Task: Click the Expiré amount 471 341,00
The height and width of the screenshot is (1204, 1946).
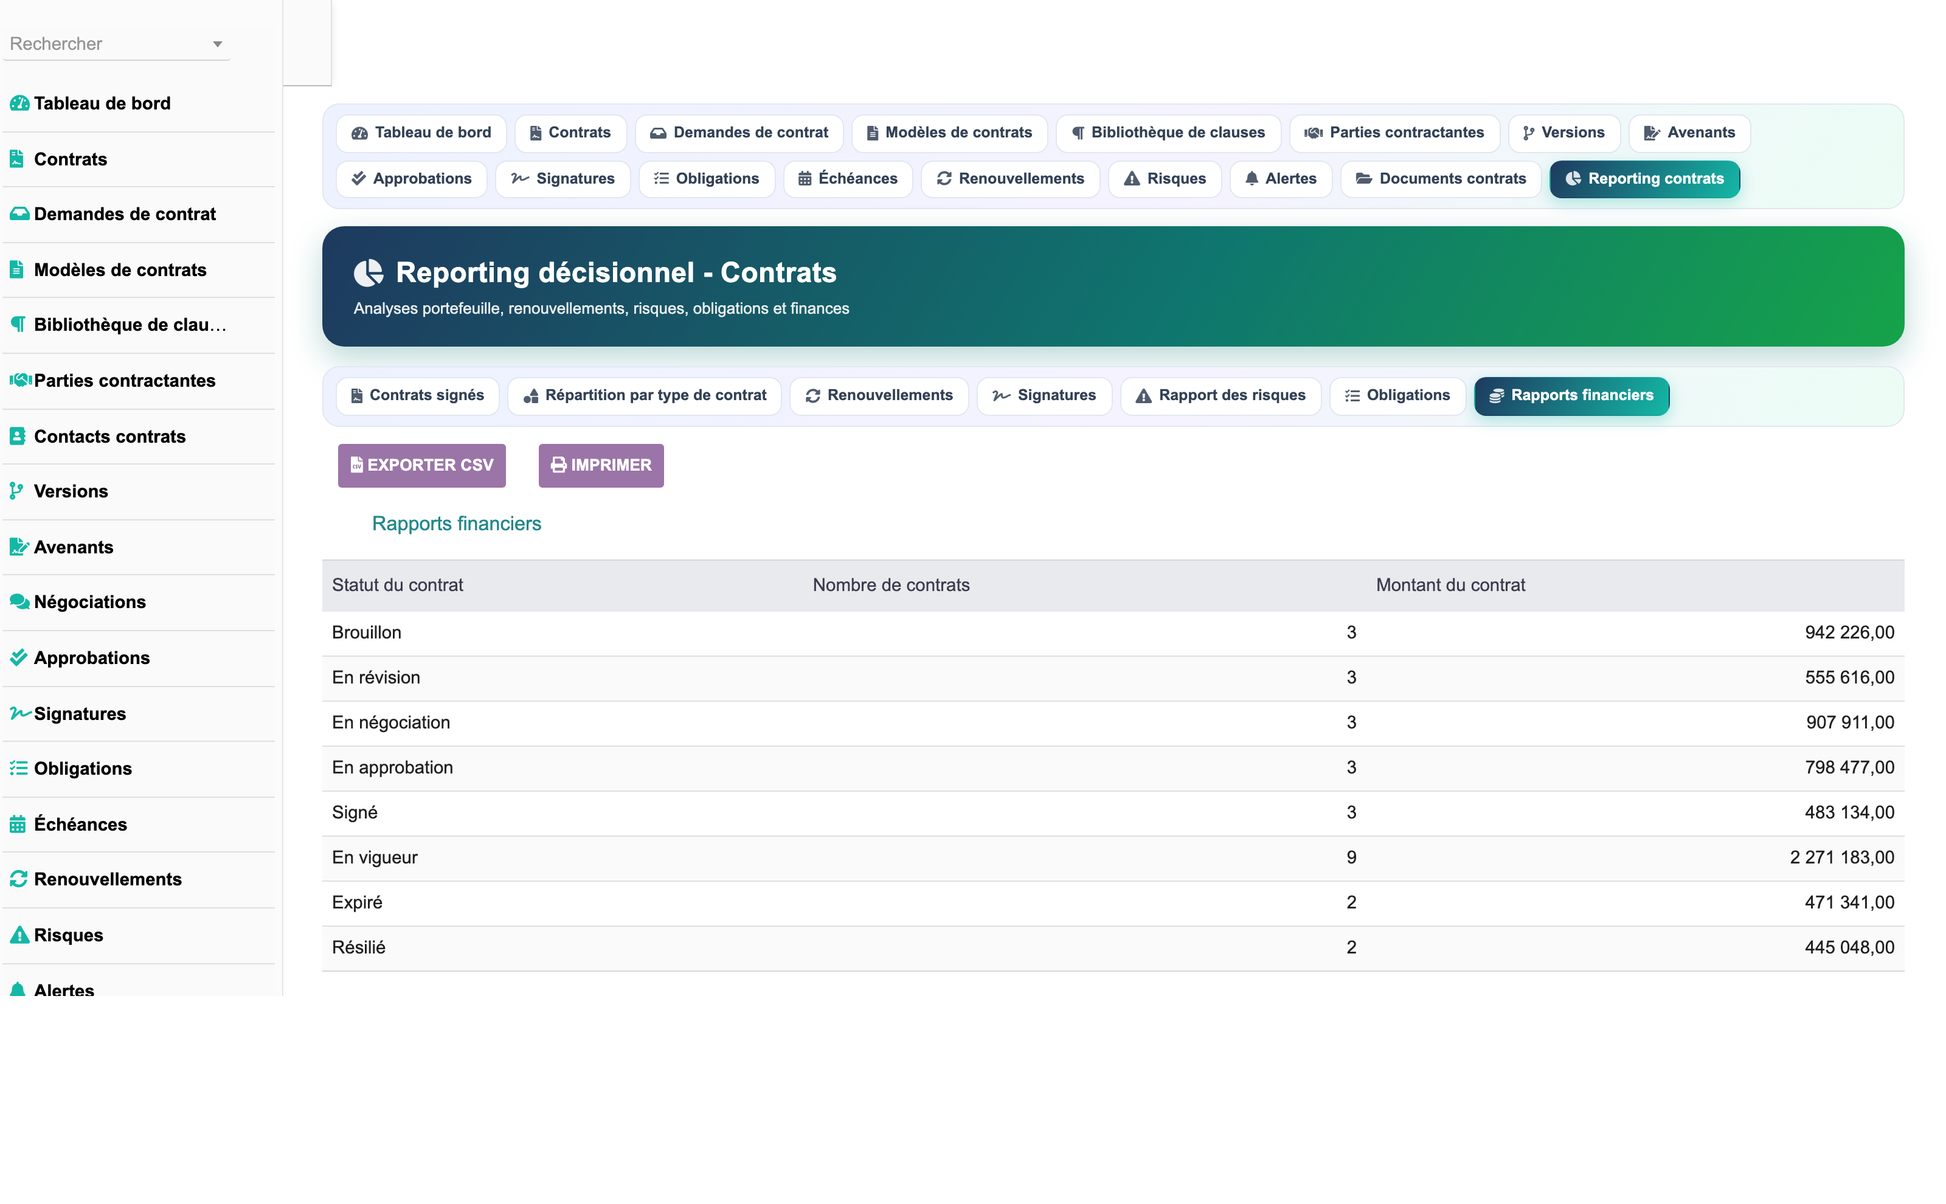Action: [1849, 902]
